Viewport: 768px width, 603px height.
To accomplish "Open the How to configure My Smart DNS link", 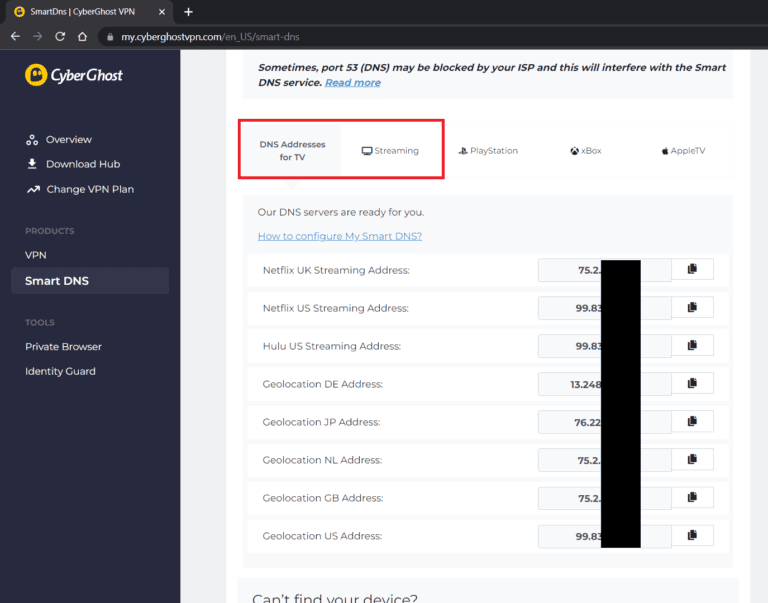I will 340,236.
